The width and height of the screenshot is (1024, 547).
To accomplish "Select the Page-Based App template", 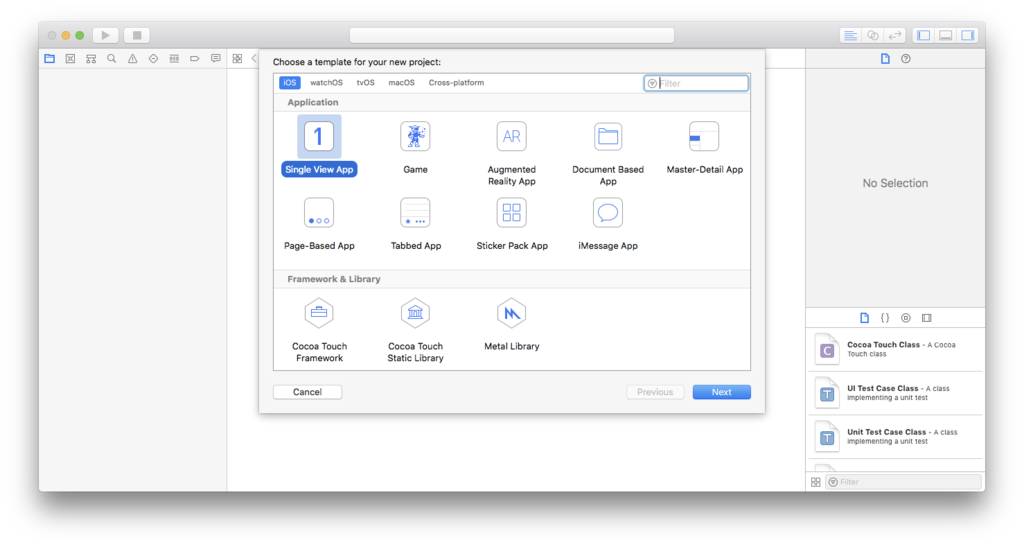I will click(319, 224).
